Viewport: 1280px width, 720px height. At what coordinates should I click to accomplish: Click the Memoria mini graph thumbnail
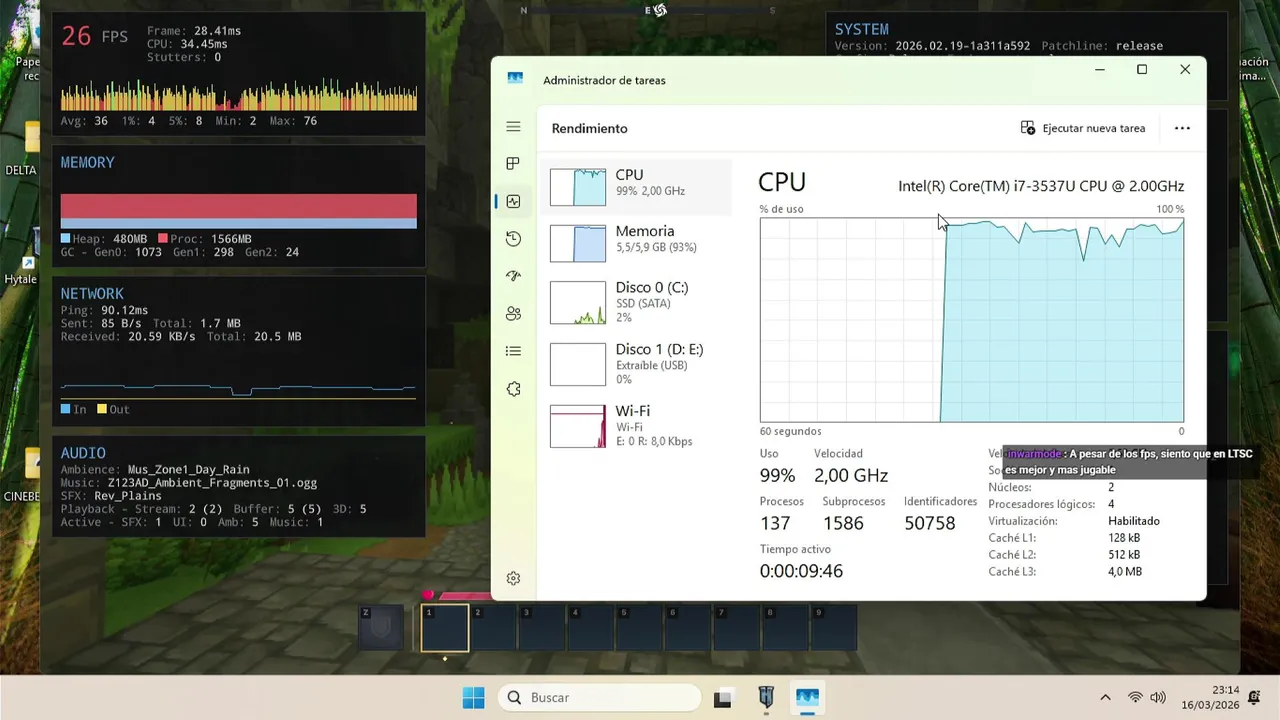pos(578,243)
